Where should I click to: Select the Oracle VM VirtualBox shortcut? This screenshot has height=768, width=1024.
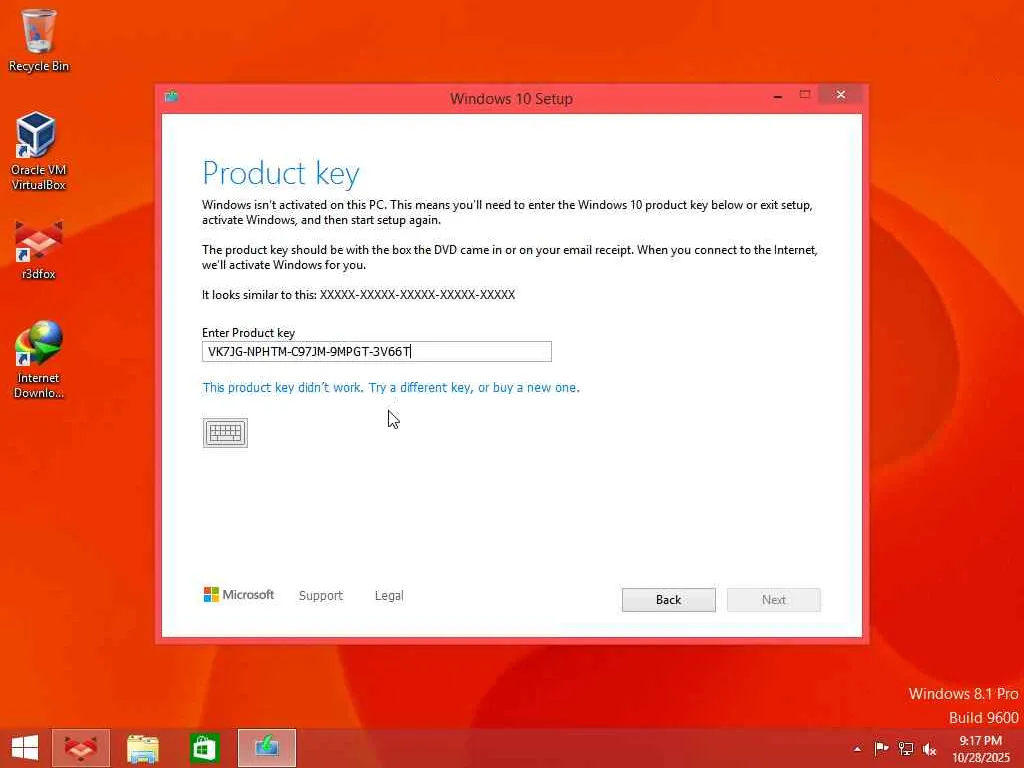click(x=39, y=152)
